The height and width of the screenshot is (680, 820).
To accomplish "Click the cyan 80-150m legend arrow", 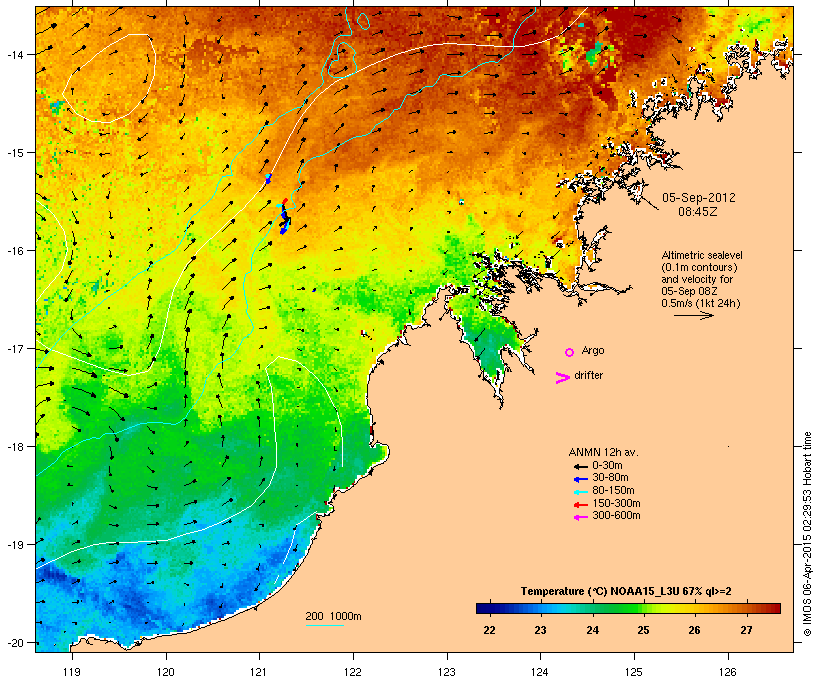I will pos(580,492).
